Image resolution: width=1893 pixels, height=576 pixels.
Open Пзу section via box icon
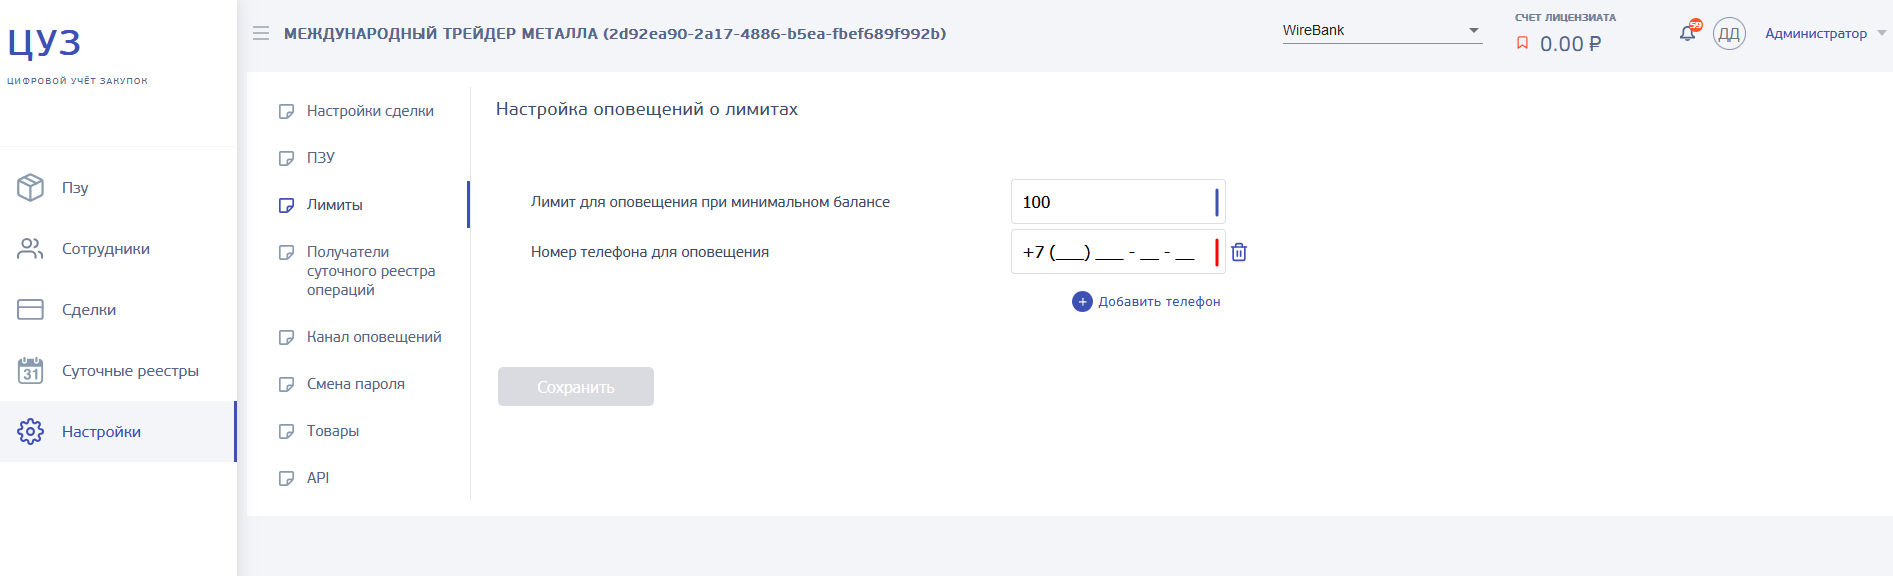(x=30, y=187)
